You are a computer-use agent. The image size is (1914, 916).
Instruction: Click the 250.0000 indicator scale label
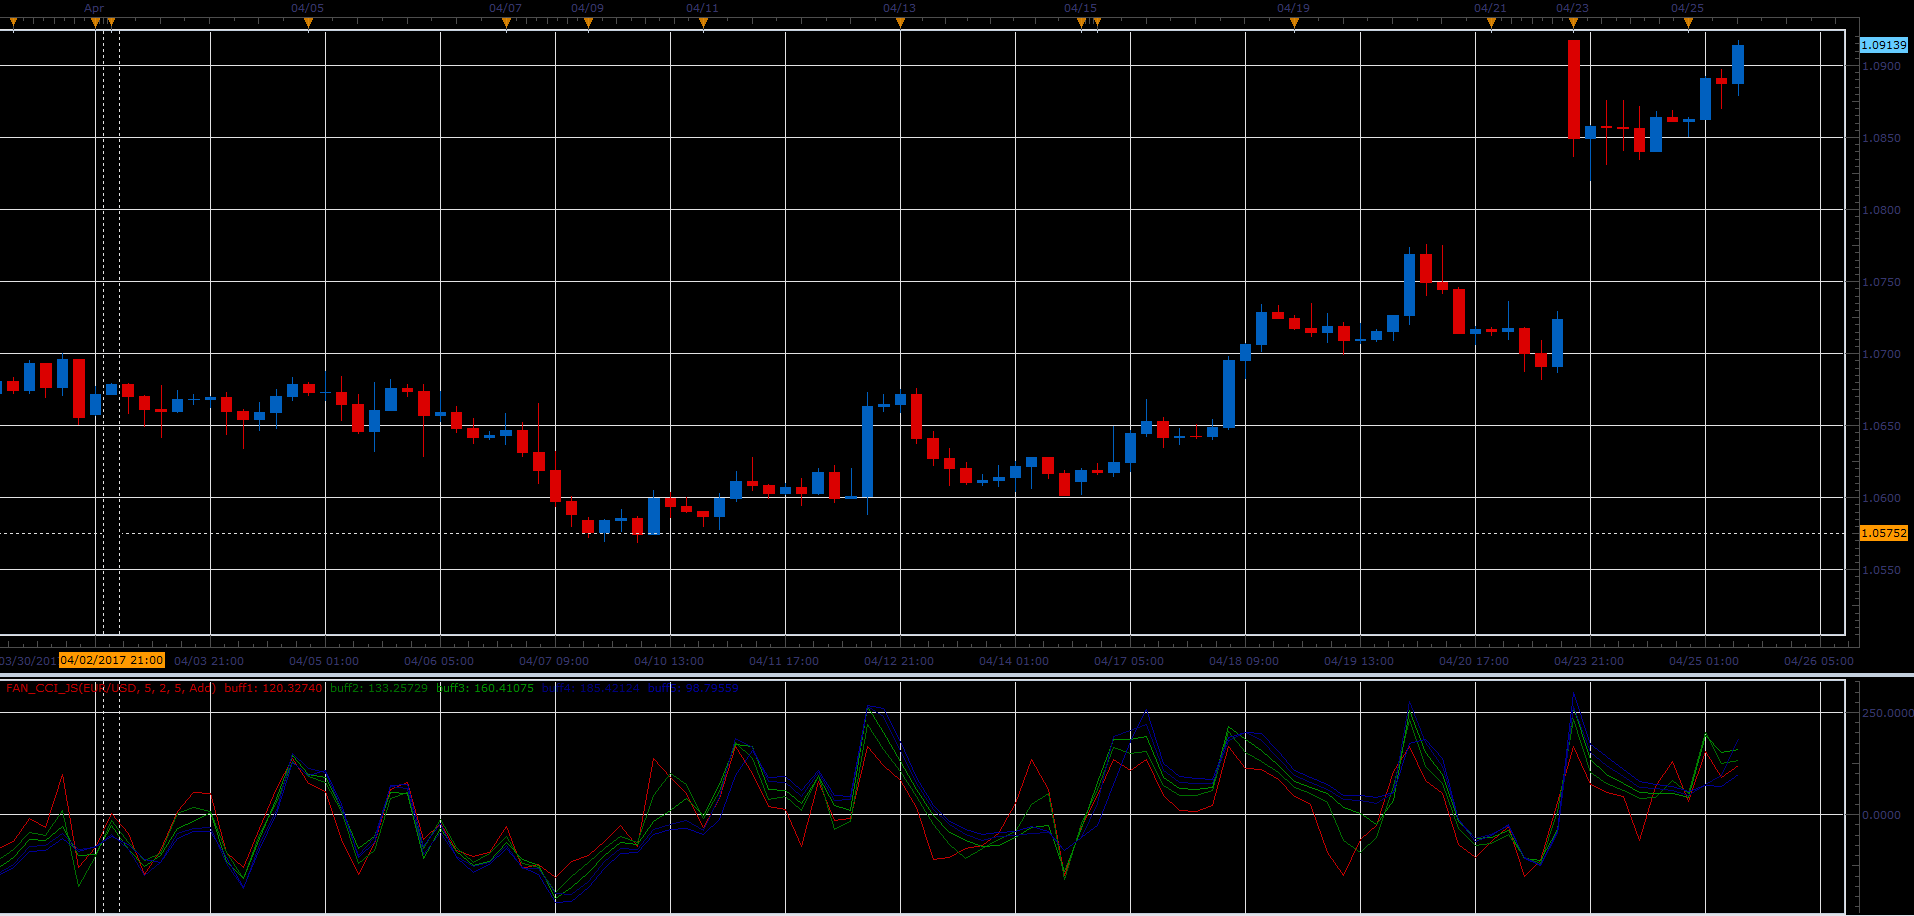click(x=1886, y=713)
